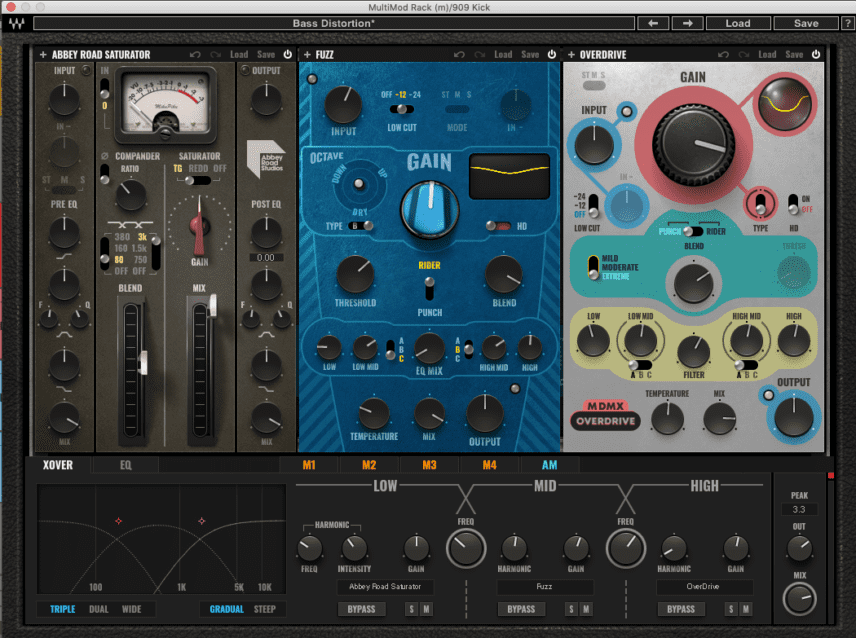Toggle Saturator TG/REDD/OFF type switch

pos(198,181)
